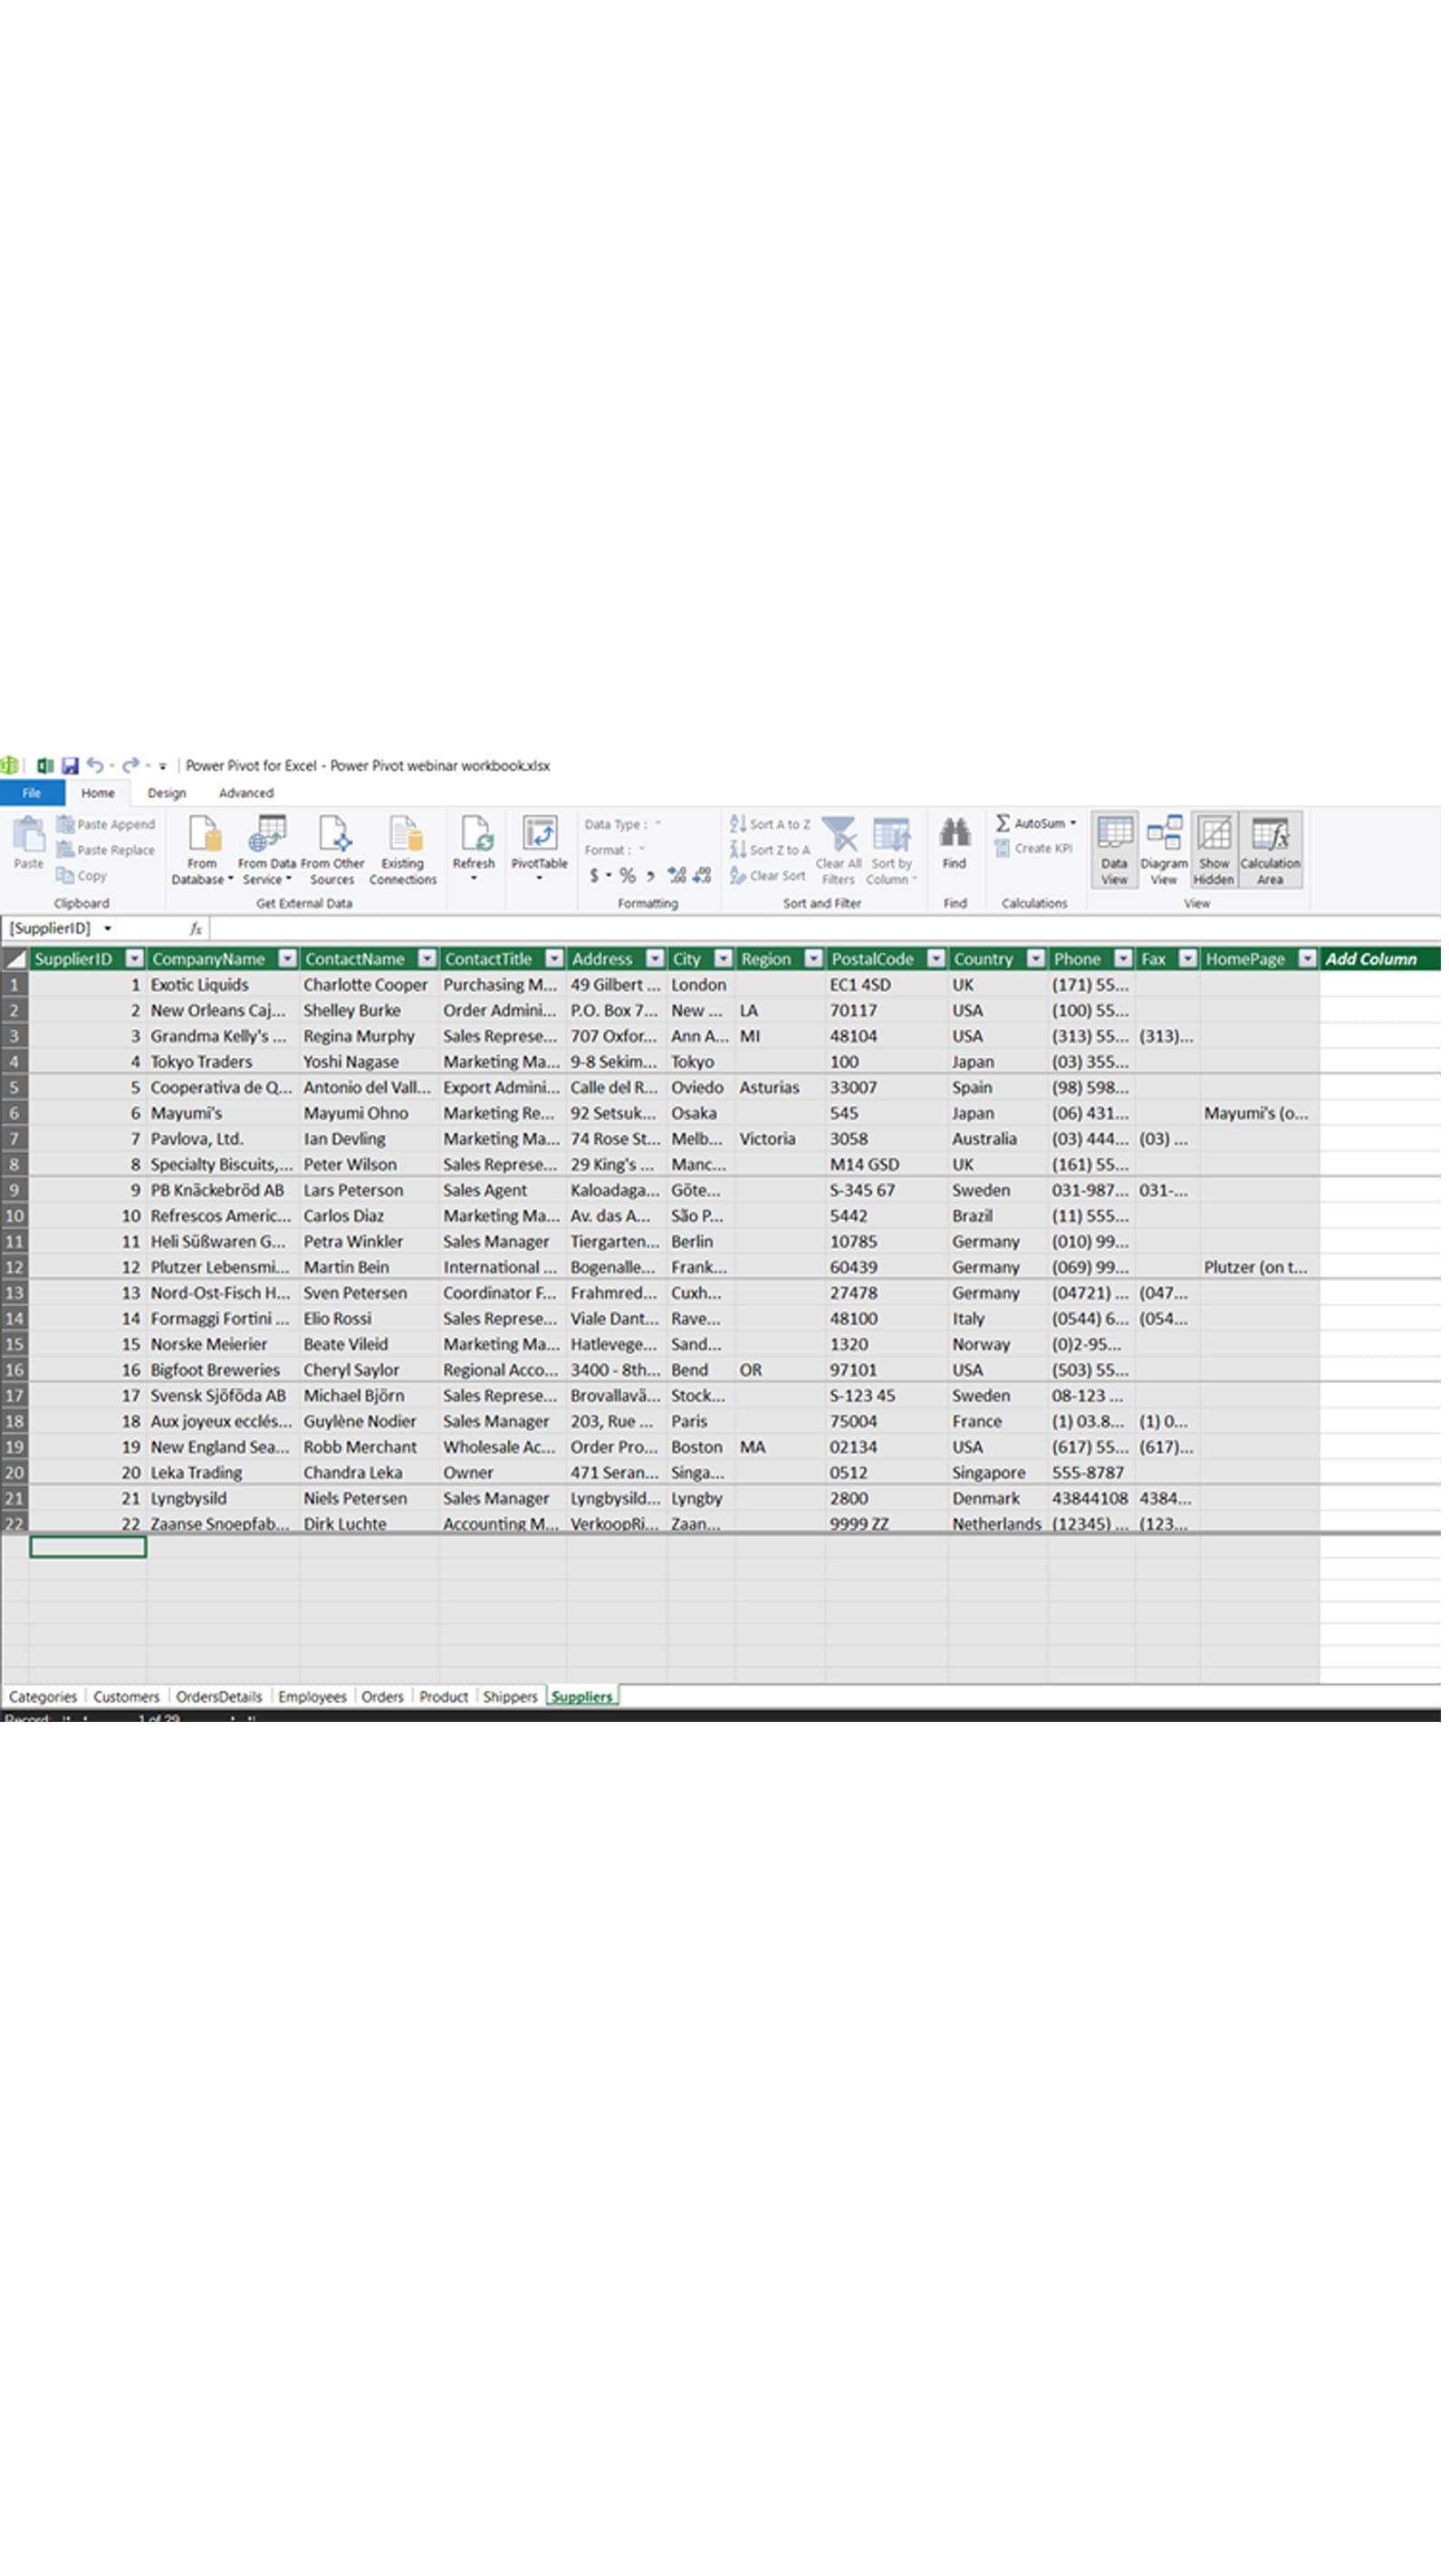1449x2576 pixels.
Task: Open the Design ribbon tab
Action: (167, 794)
